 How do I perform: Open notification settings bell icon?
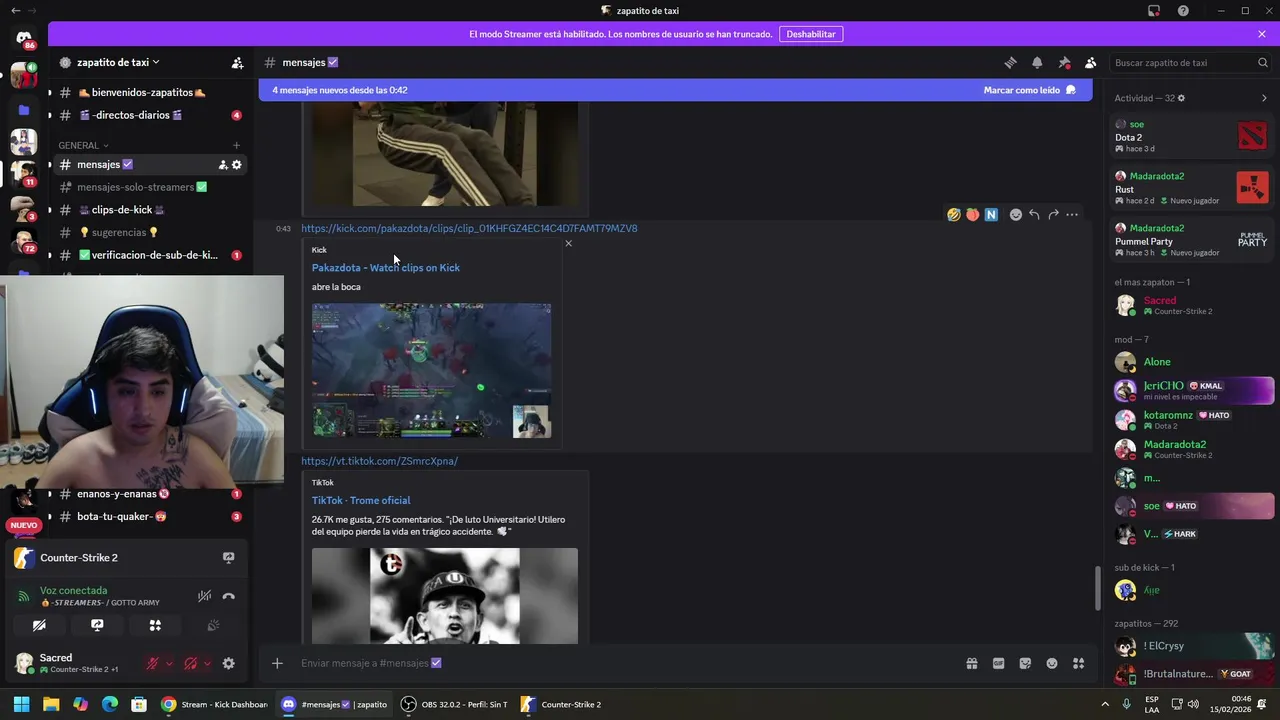pos(1037,62)
